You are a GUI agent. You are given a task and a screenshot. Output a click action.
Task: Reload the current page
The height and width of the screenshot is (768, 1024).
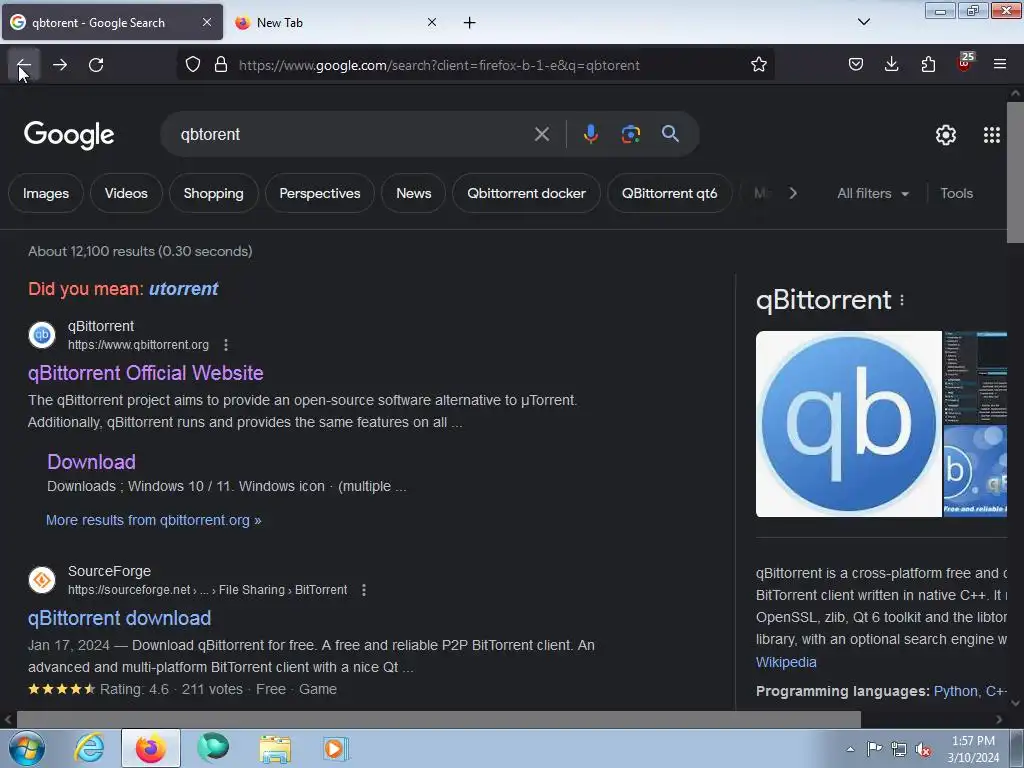tap(96, 65)
